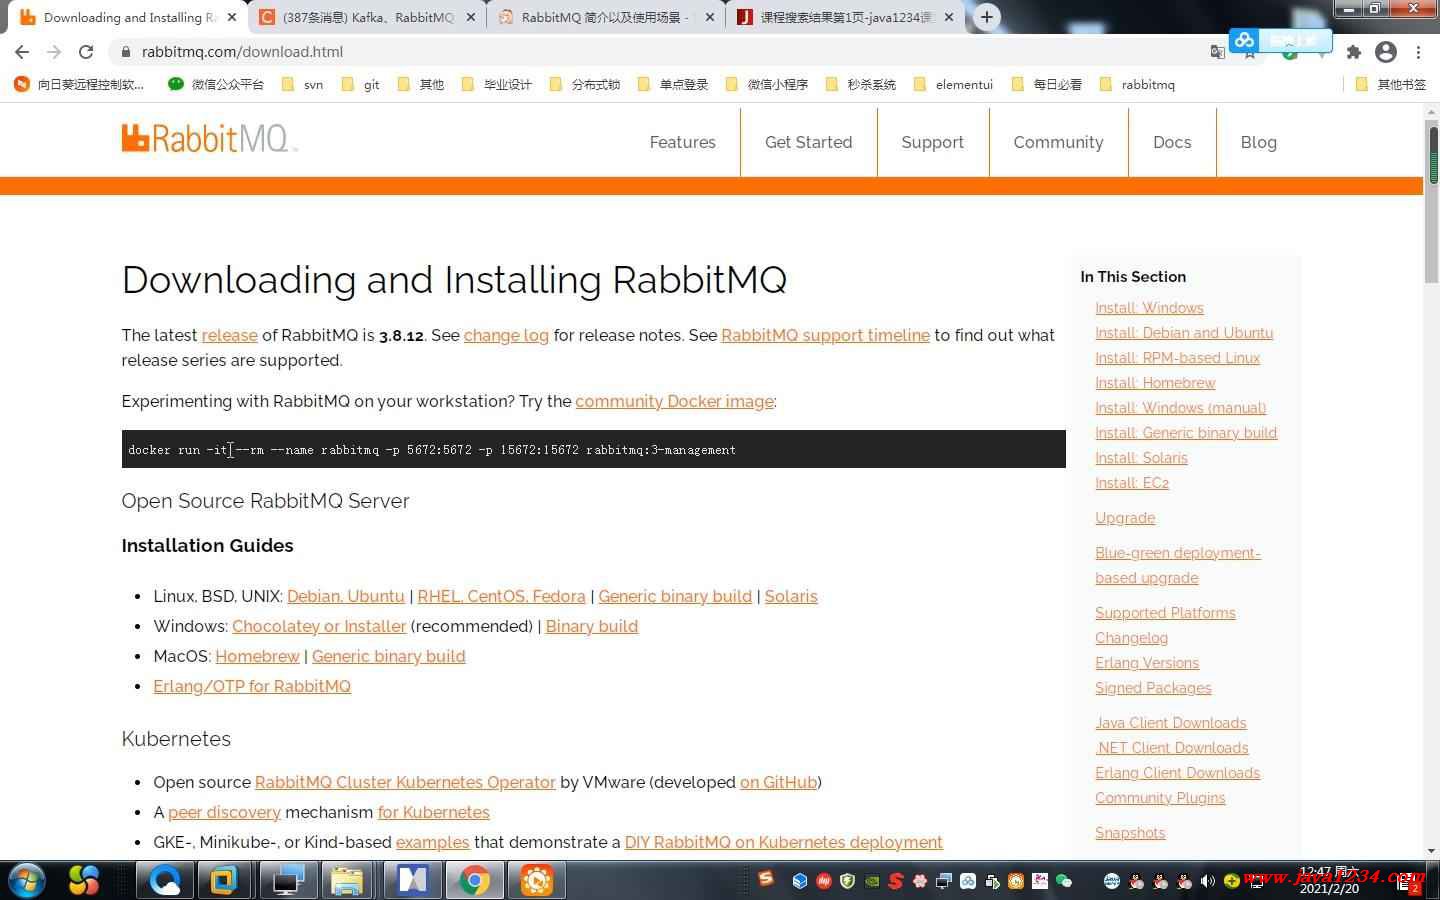1440x900 pixels.
Task: Open Erlang/OTP for RabbitMQ link
Action: (252, 686)
